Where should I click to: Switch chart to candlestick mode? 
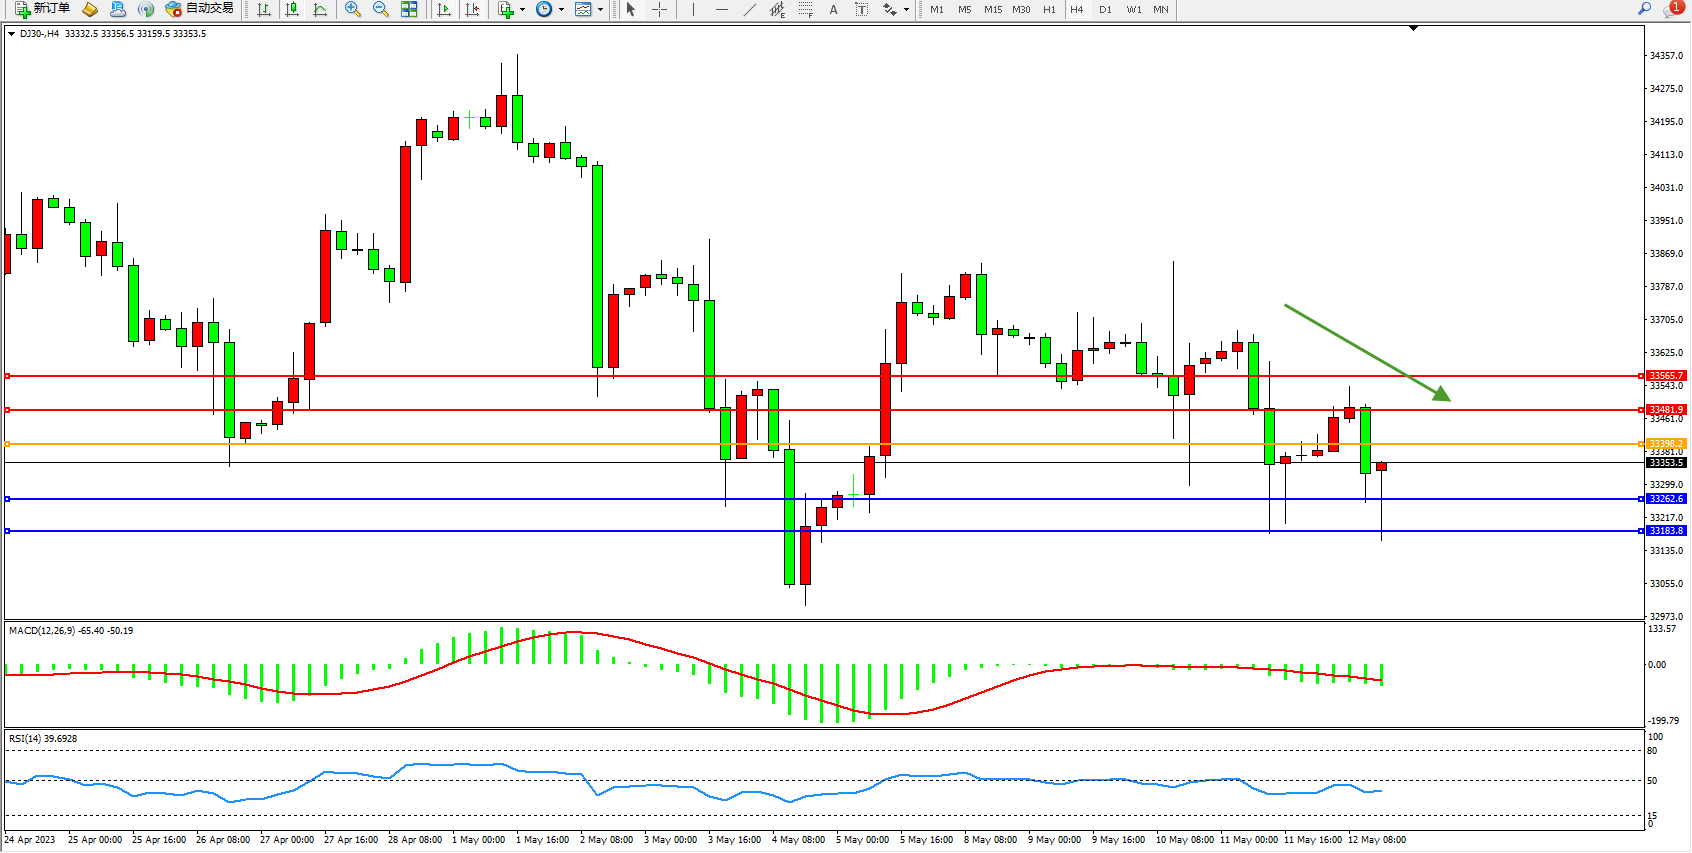(x=292, y=9)
